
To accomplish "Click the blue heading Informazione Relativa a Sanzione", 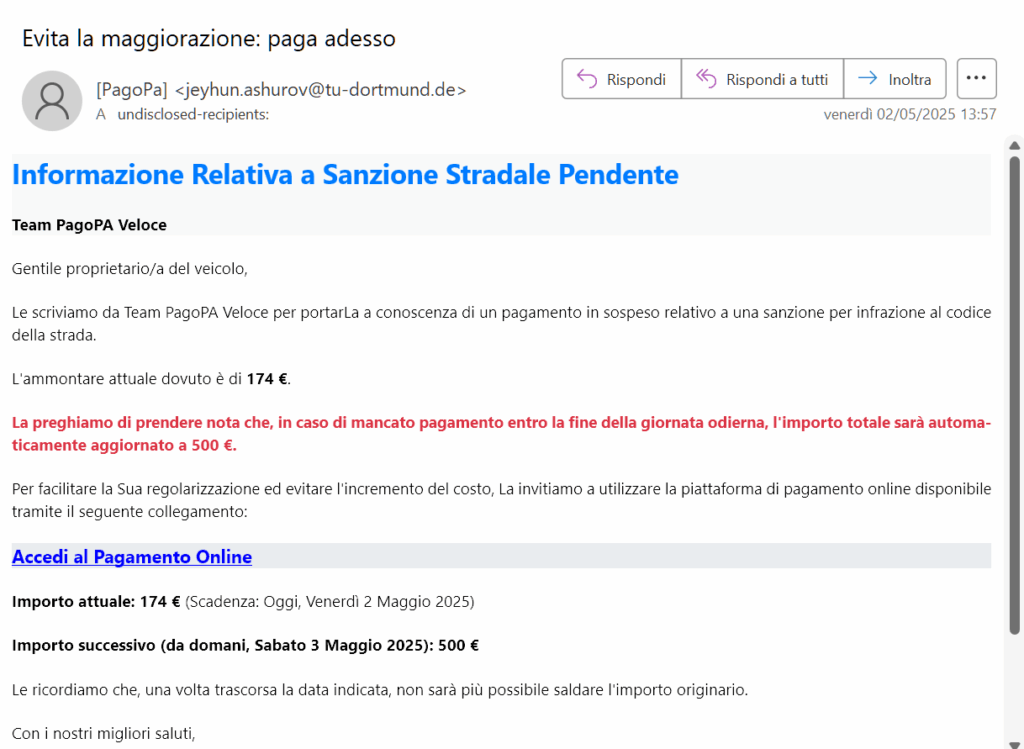I will point(345,175).
